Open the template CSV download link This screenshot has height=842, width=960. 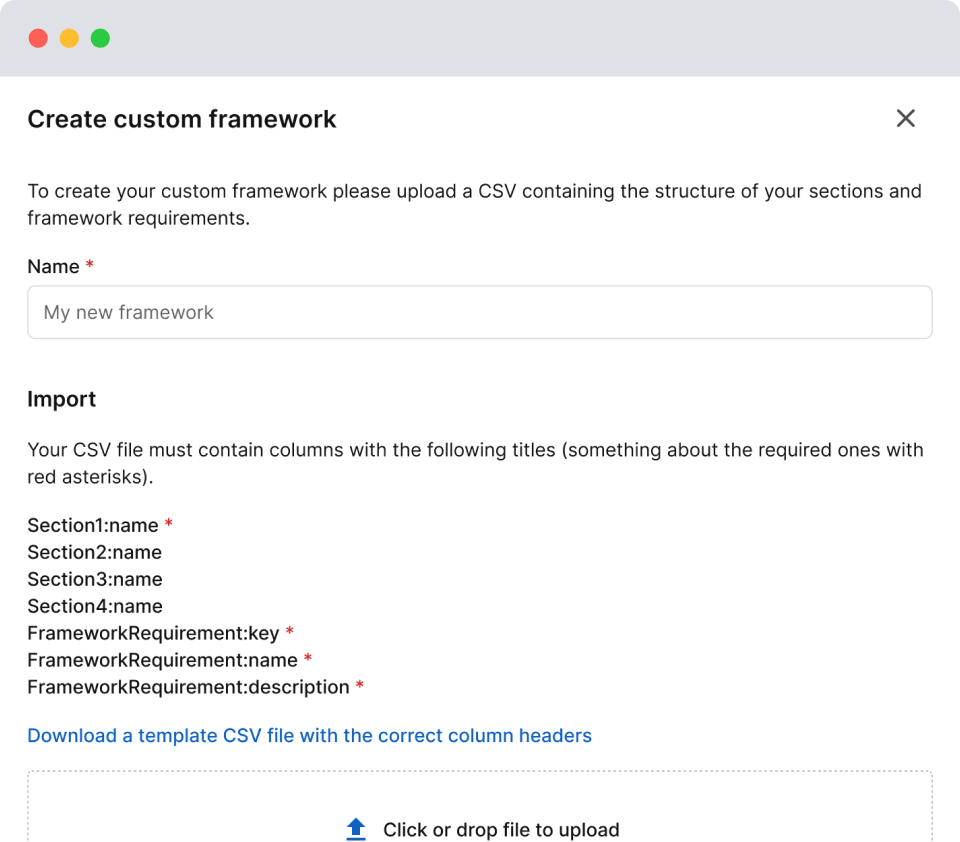point(309,736)
